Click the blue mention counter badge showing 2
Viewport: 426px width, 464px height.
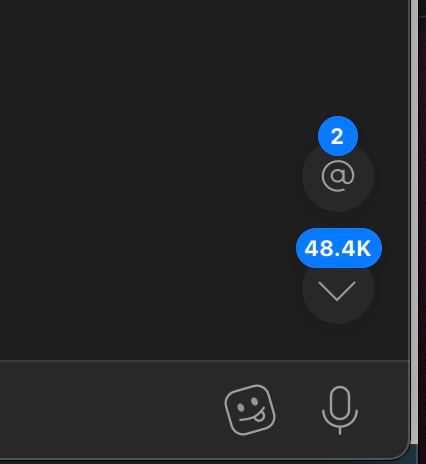(x=338, y=136)
